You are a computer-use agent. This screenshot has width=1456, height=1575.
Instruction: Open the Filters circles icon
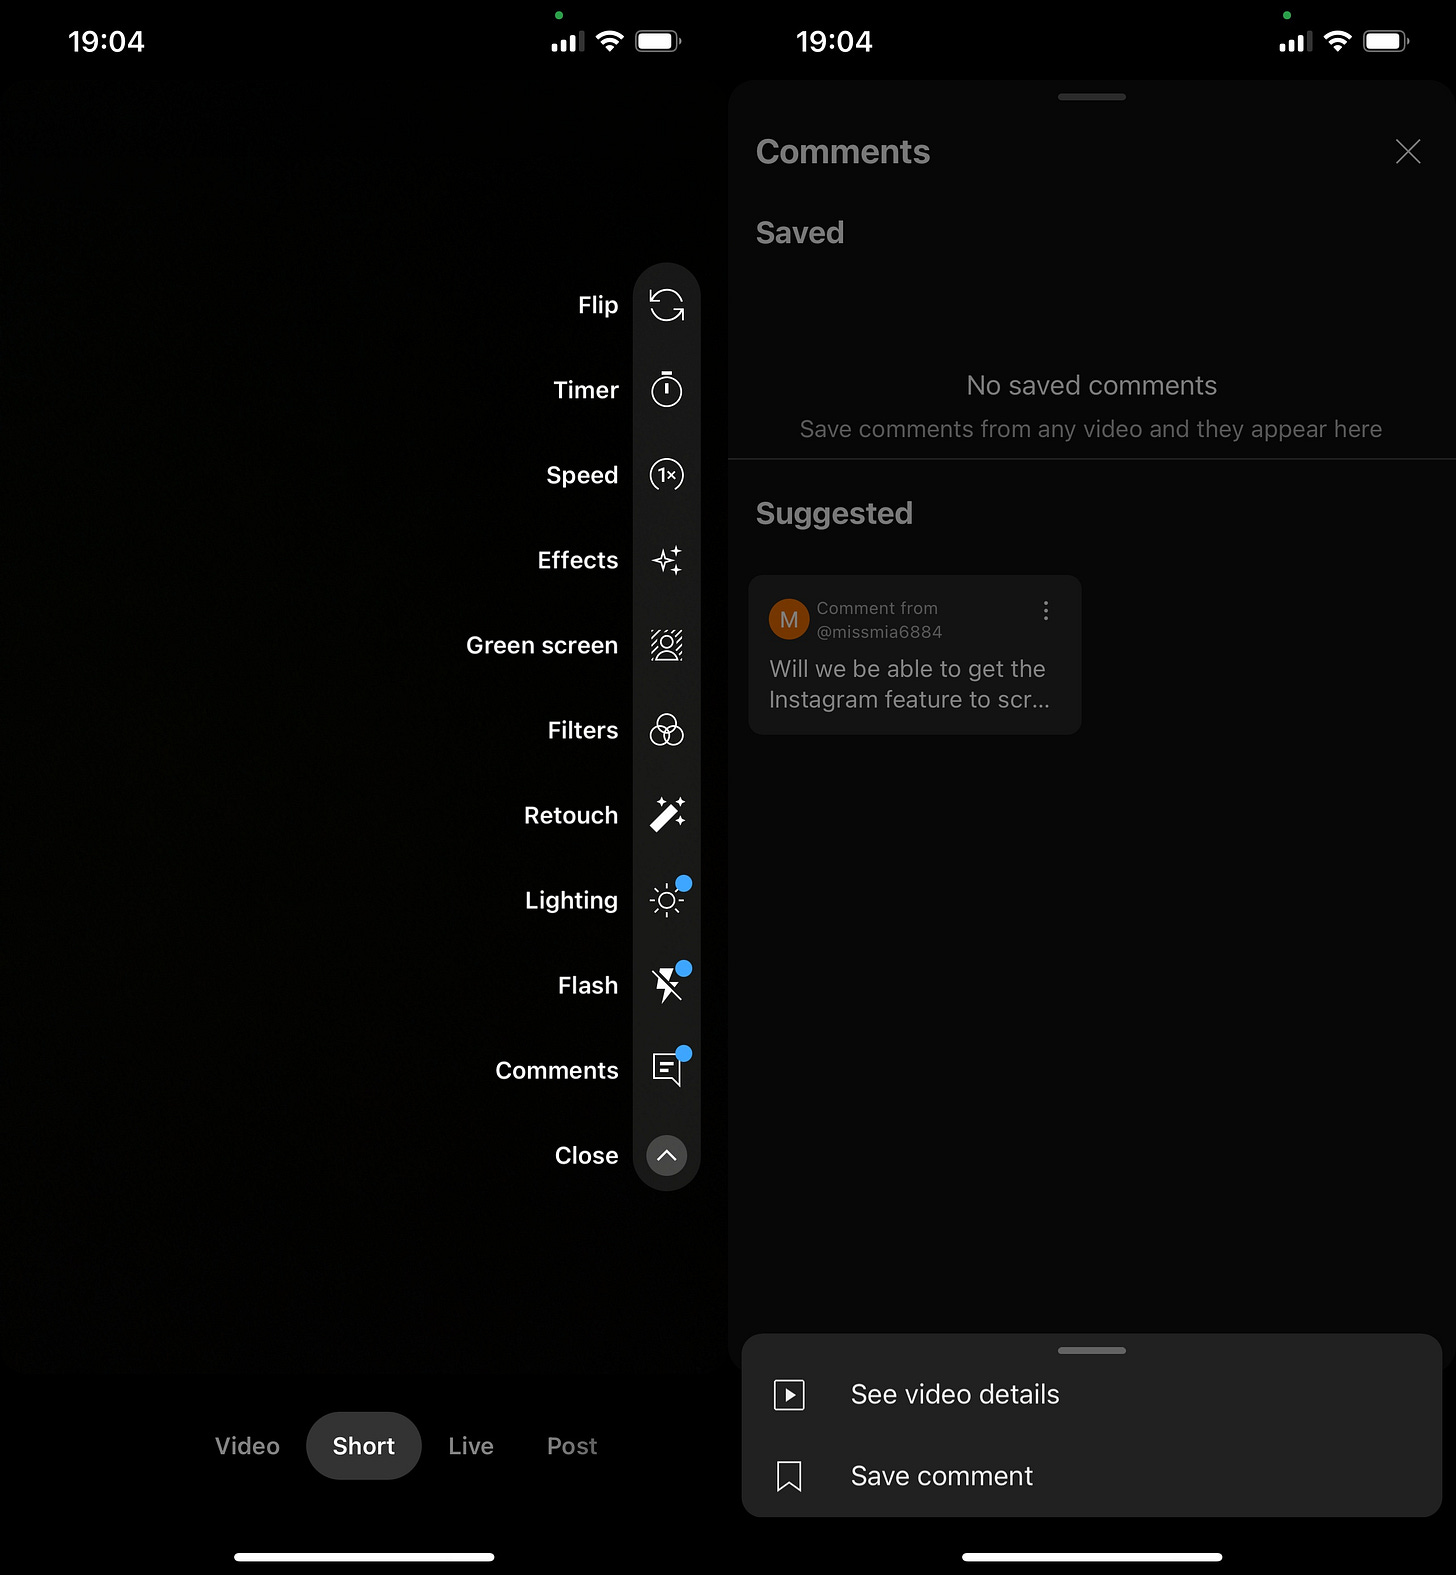tap(667, 730)
